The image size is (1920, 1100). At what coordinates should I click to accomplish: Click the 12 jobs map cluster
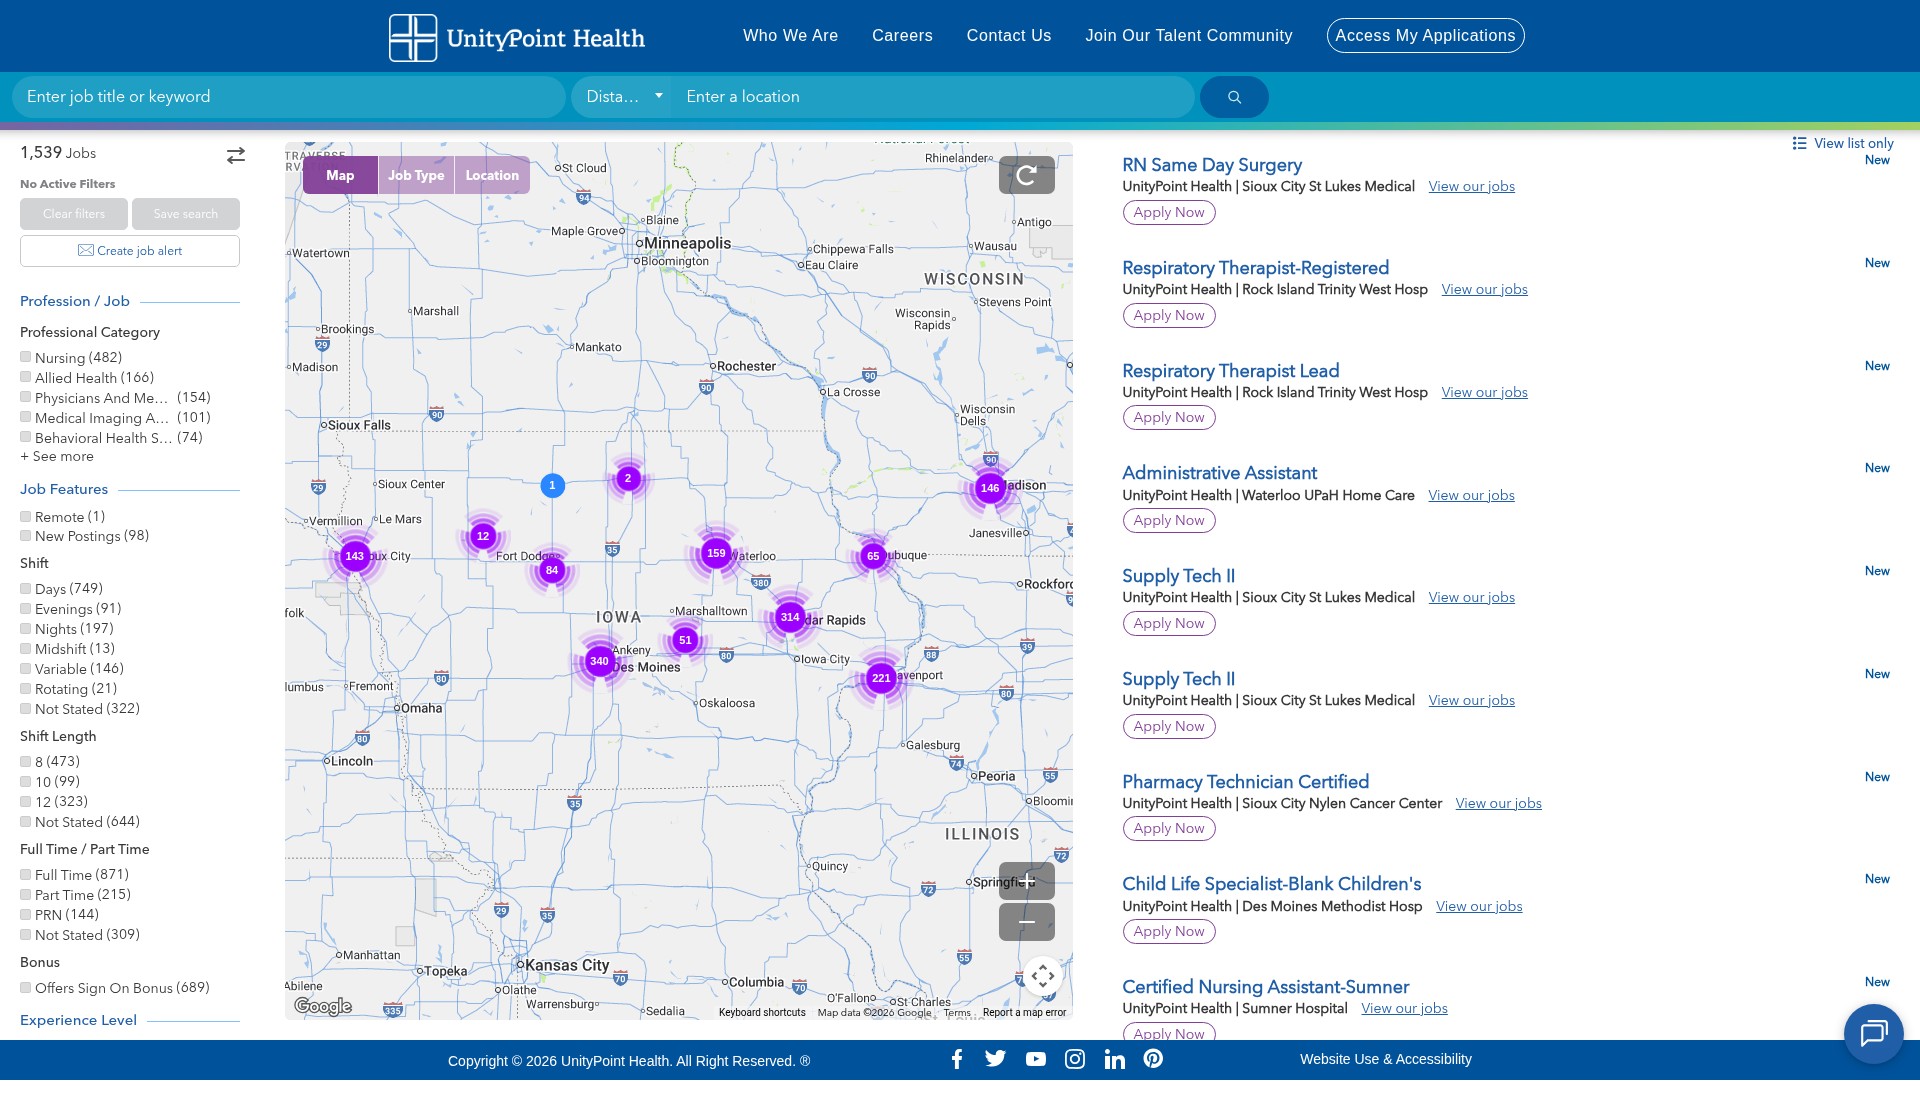483,536
